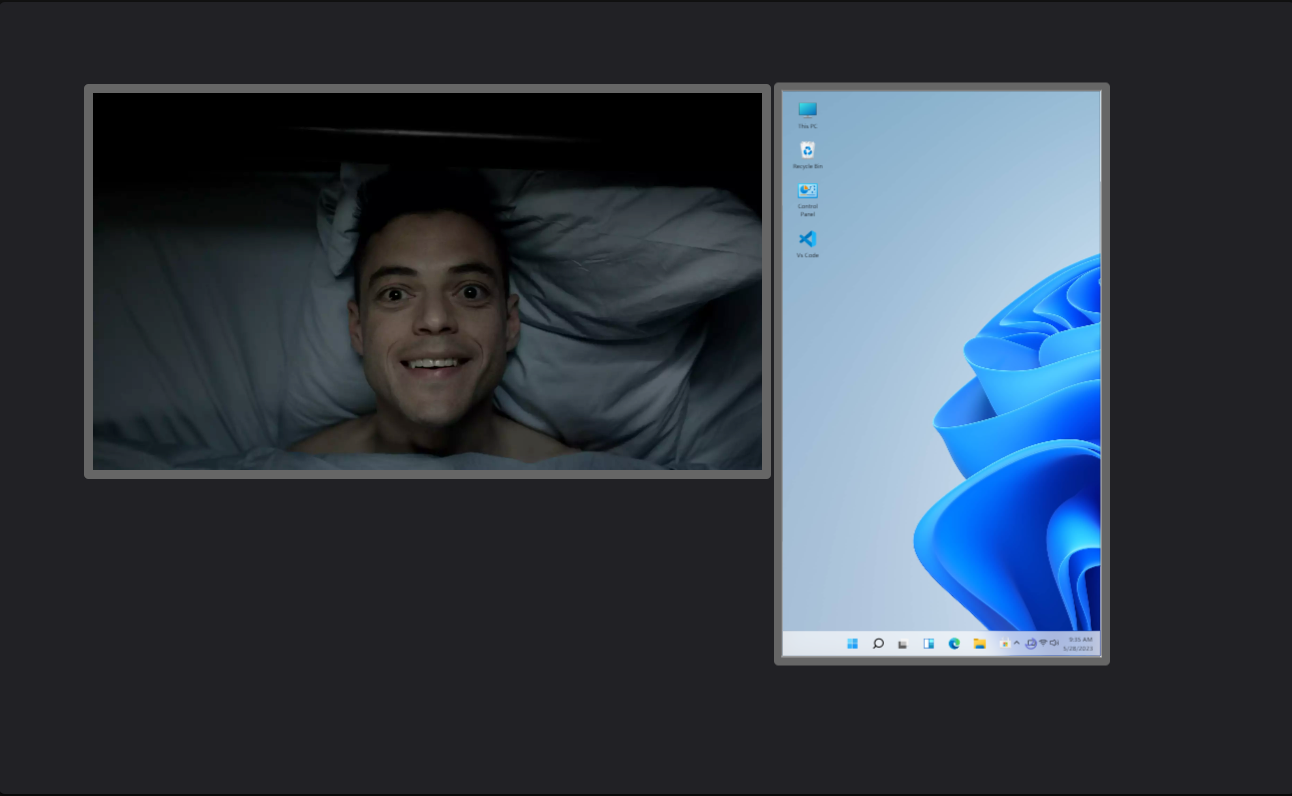Open This PC desktop icon

pyautogui.click(x=808, y=115)
